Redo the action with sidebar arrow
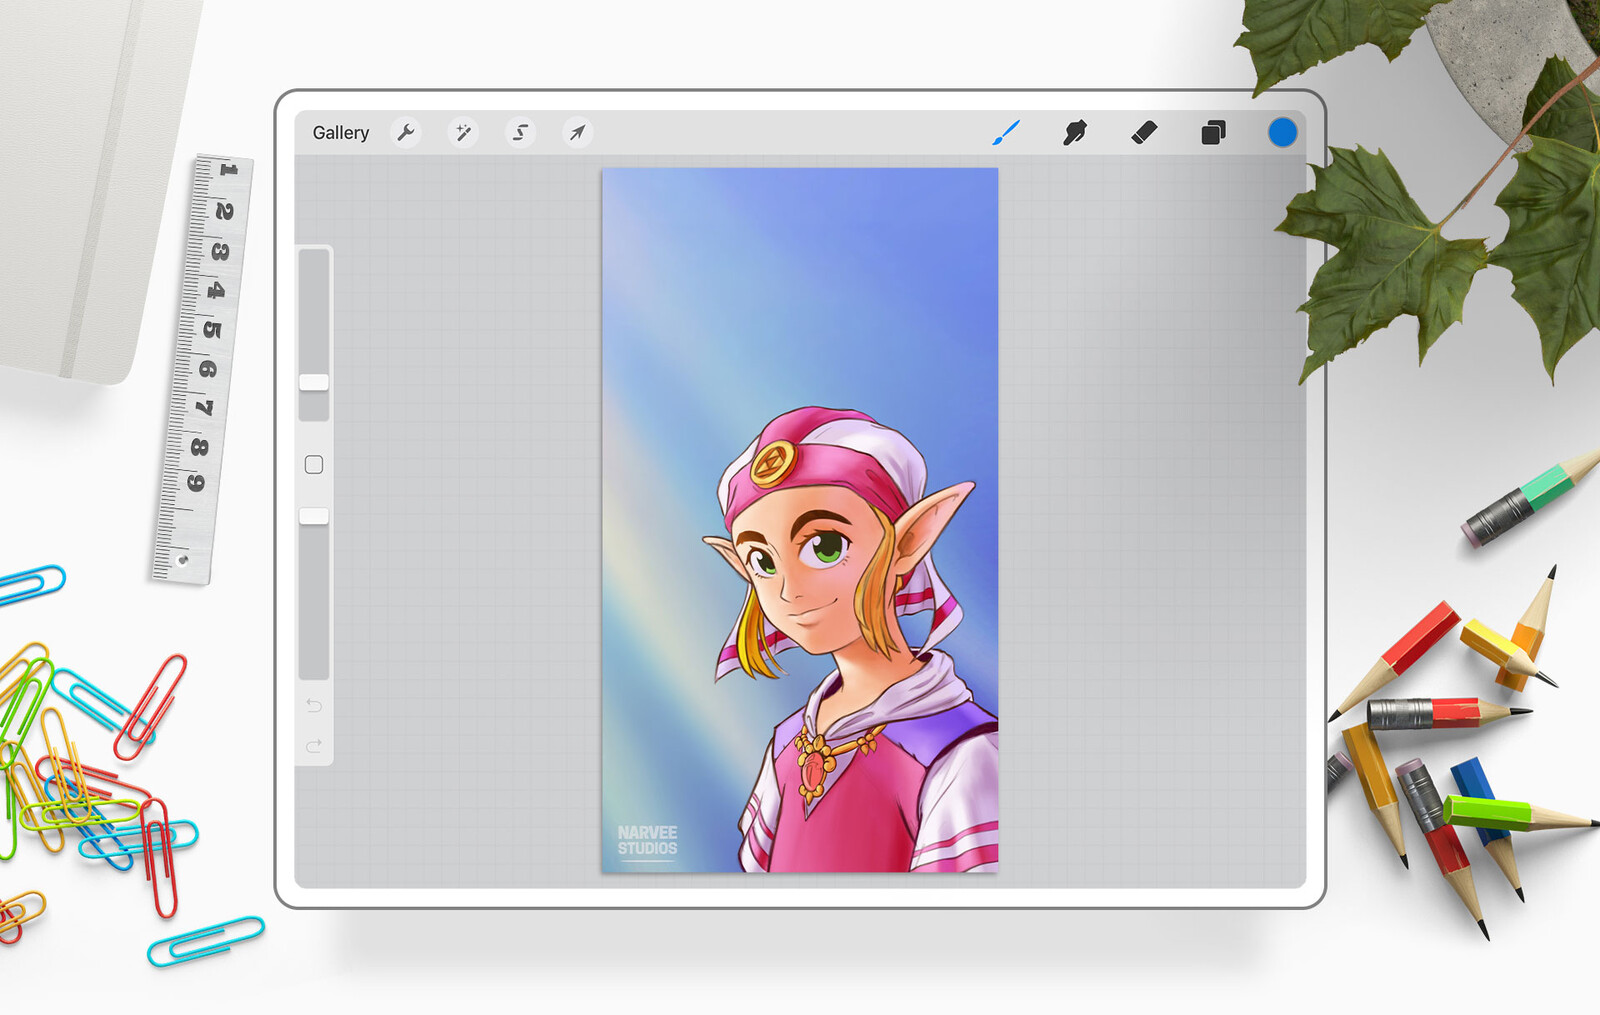Image resolution: width=1600 pixels, height=1015 pixels. coord(314,746)
